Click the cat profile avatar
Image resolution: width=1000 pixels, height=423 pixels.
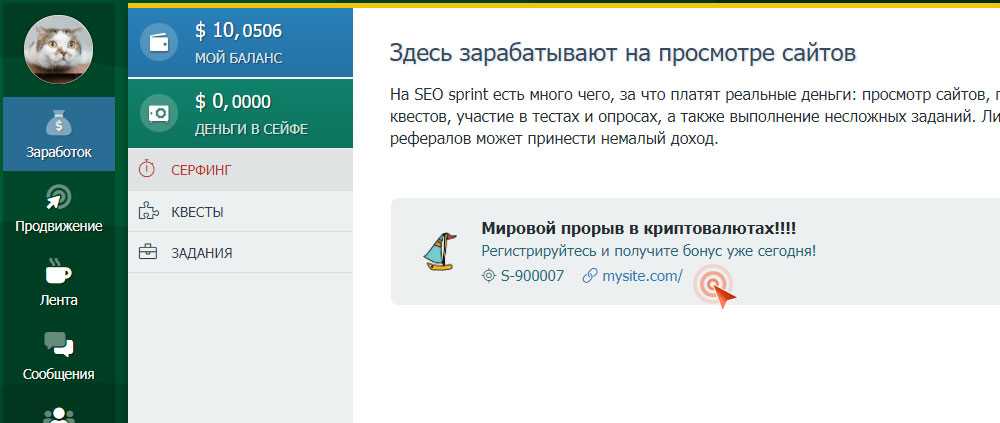(x=58, y=49)
